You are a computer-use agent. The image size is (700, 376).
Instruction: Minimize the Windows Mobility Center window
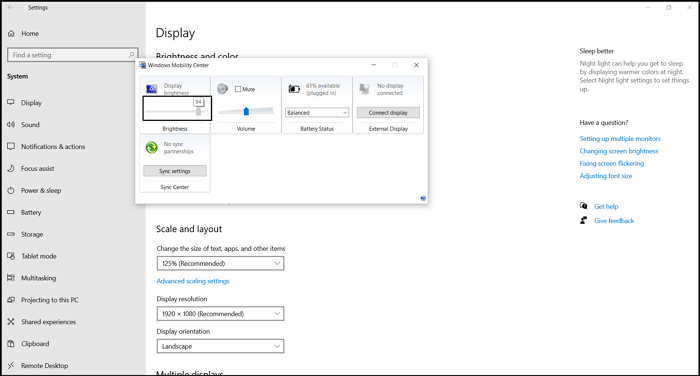(x=374, y=65)
